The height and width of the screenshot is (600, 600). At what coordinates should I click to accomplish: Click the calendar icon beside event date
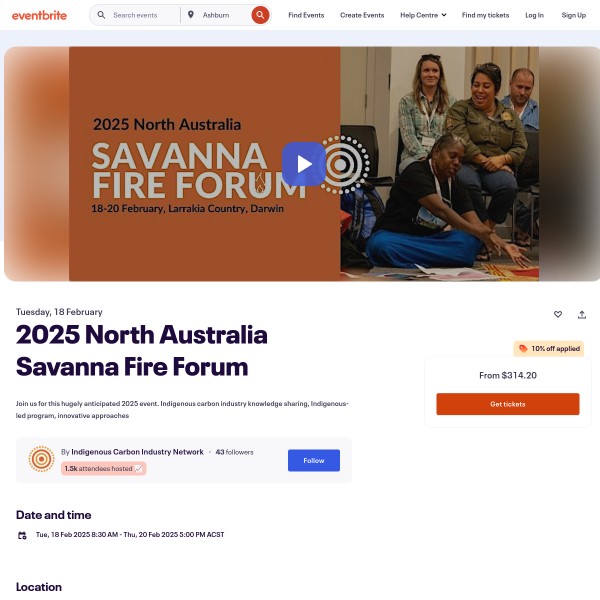[22, 535]
